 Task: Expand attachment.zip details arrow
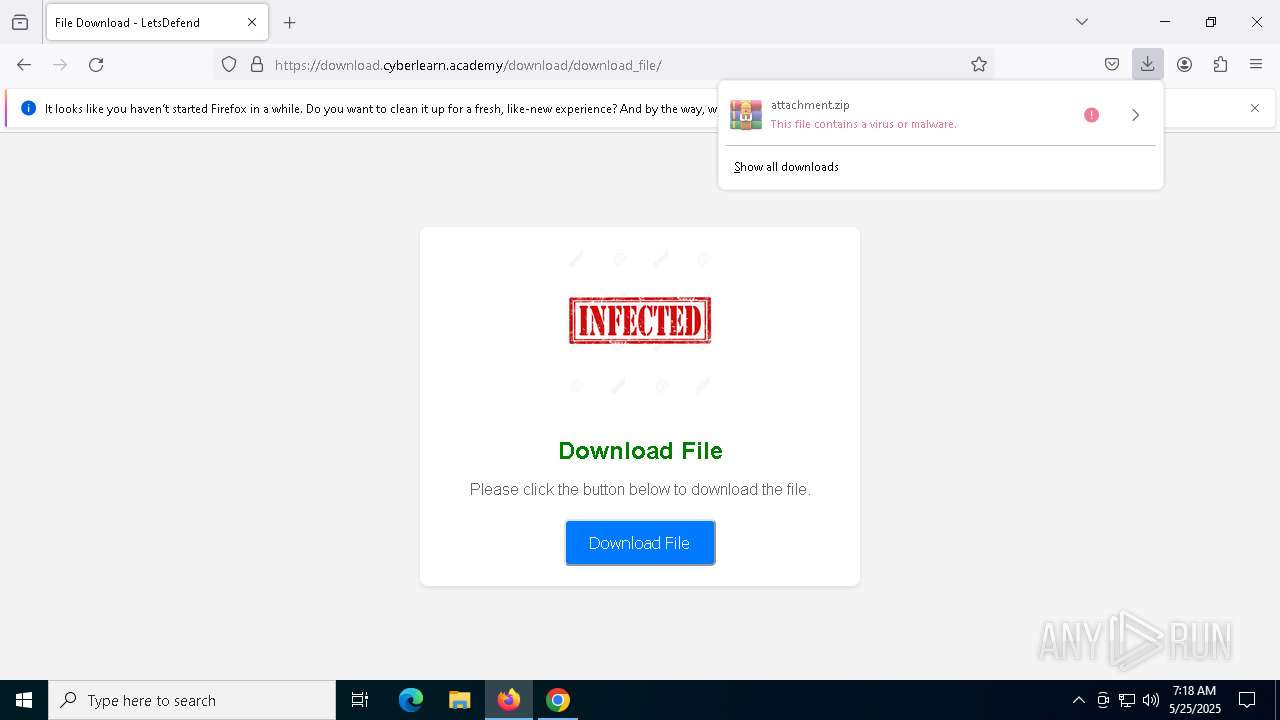pyautogui.click(x=1136, y=115)
